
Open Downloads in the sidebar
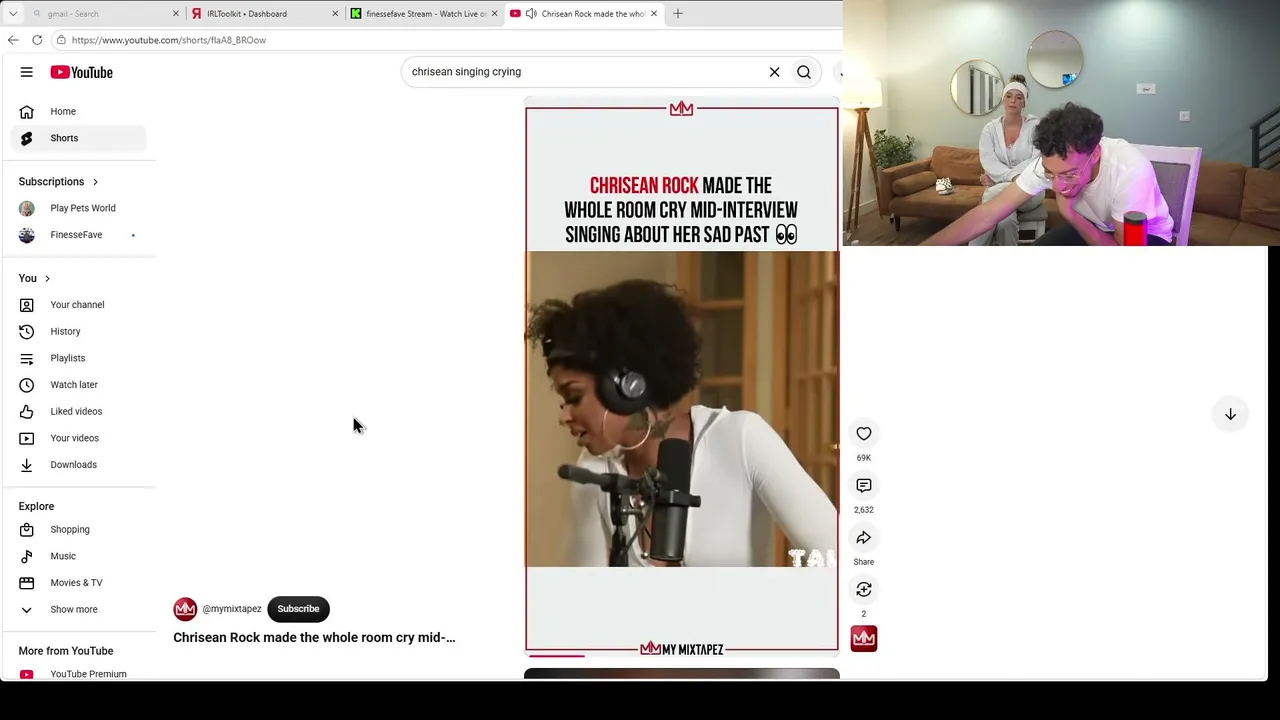pos(79,465)
